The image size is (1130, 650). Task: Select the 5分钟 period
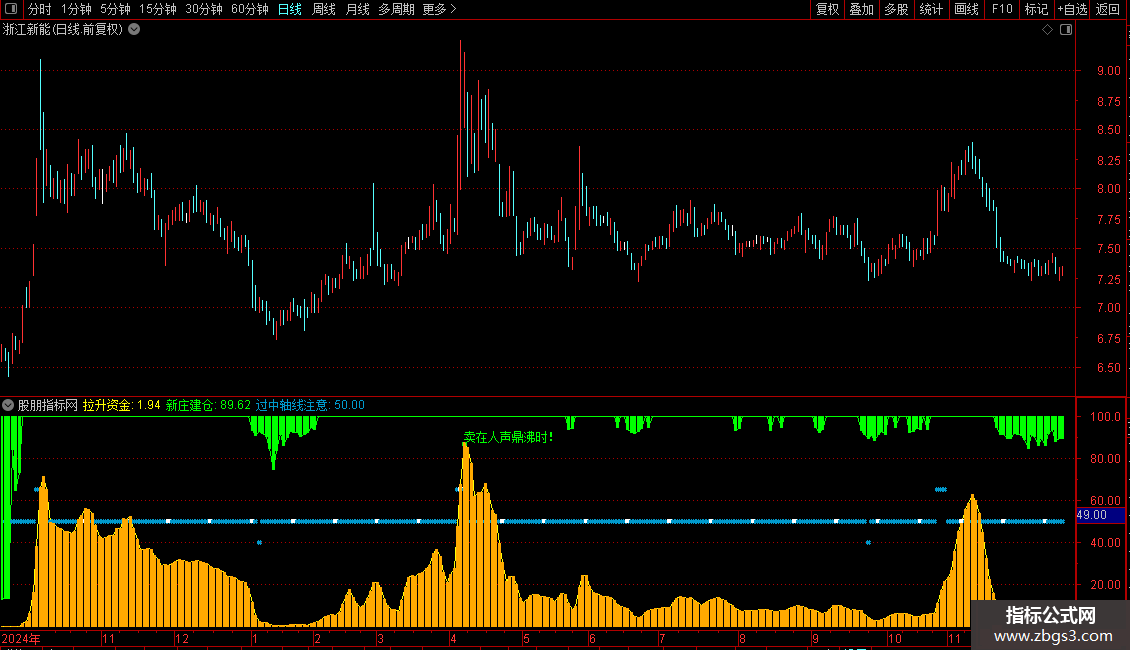click(115, 9)
